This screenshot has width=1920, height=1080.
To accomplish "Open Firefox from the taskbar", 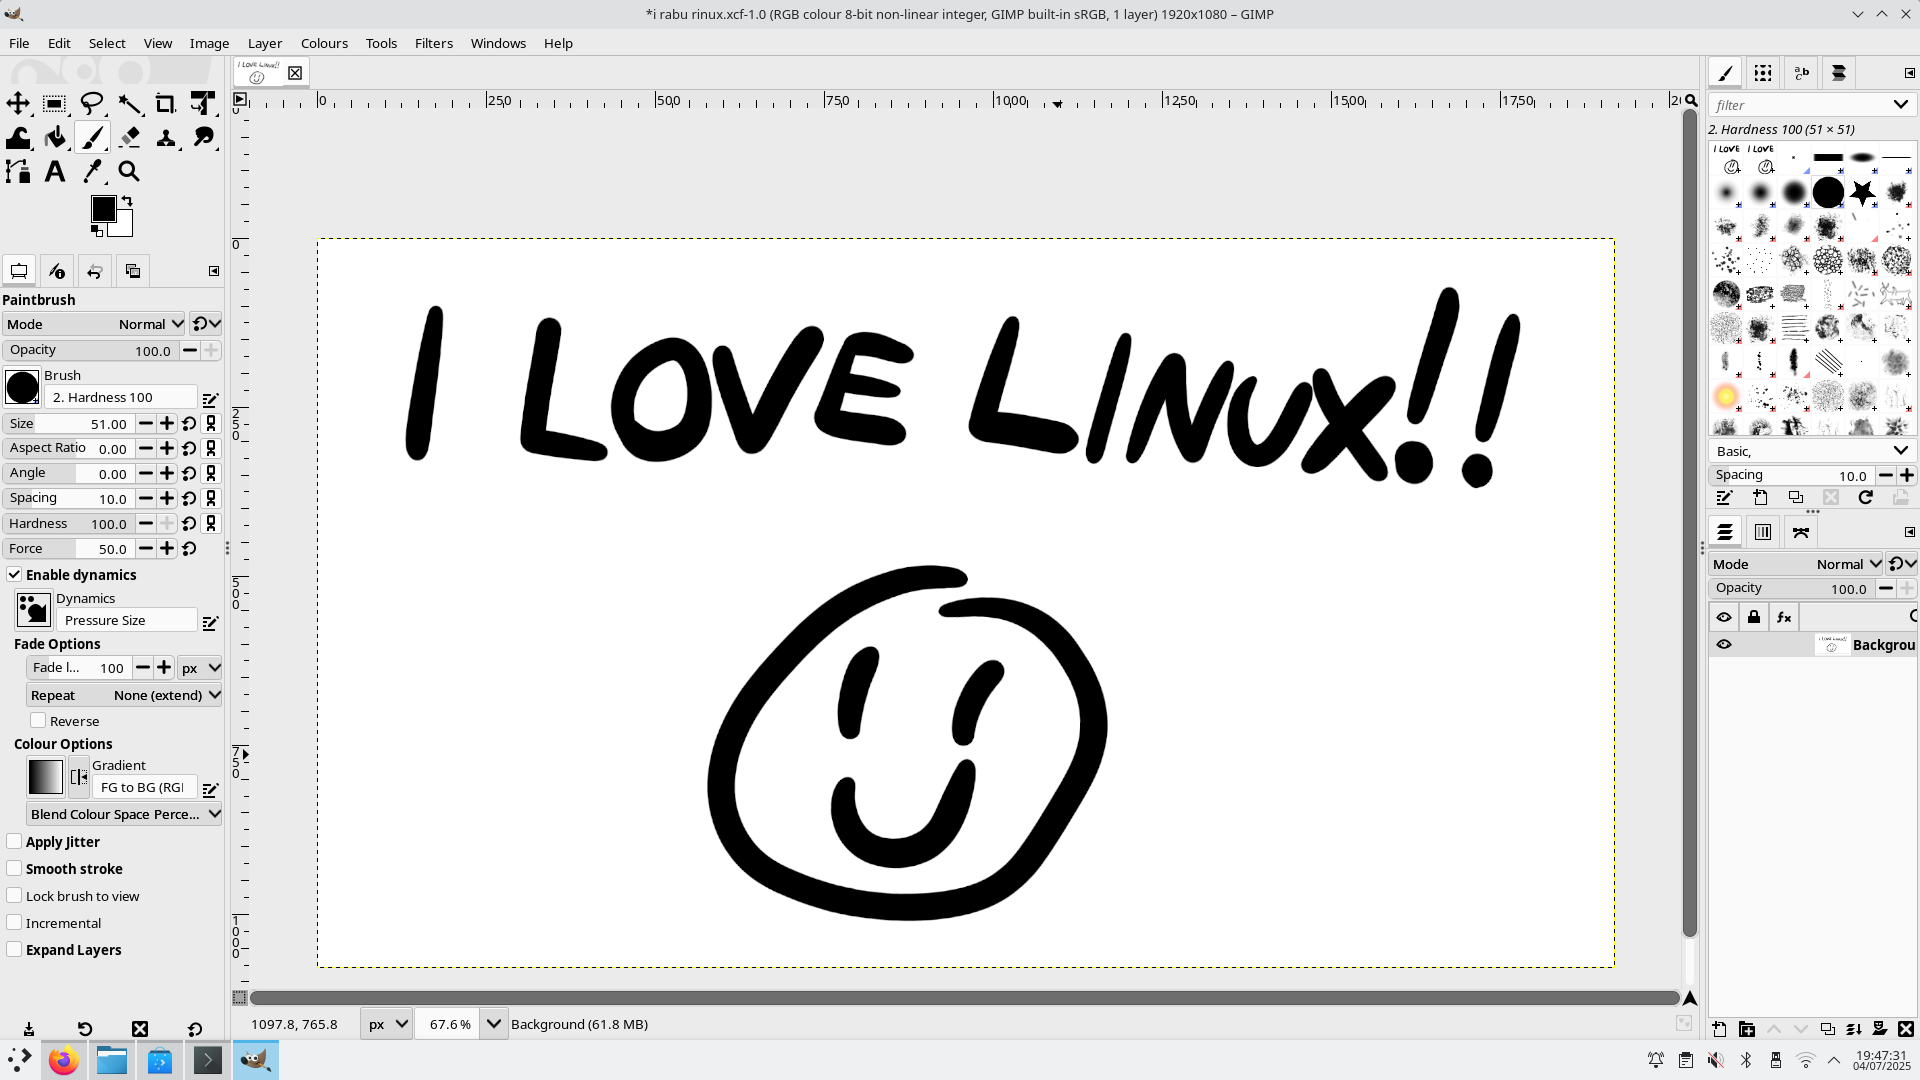I will [x=63, y=1060].
